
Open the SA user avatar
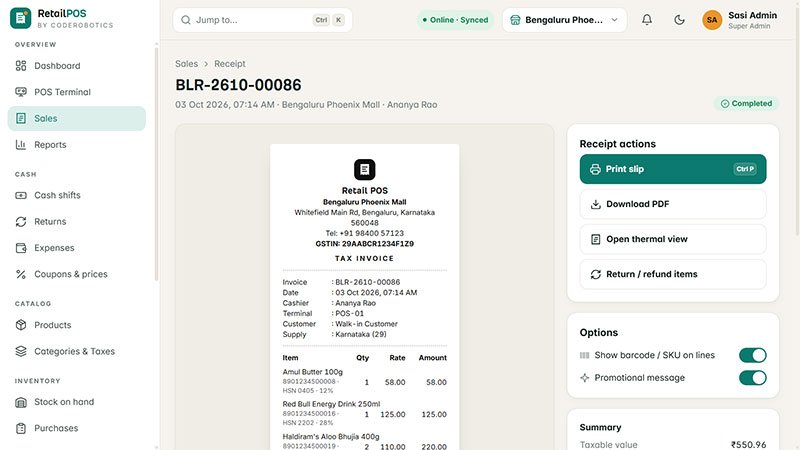(712, 20)
